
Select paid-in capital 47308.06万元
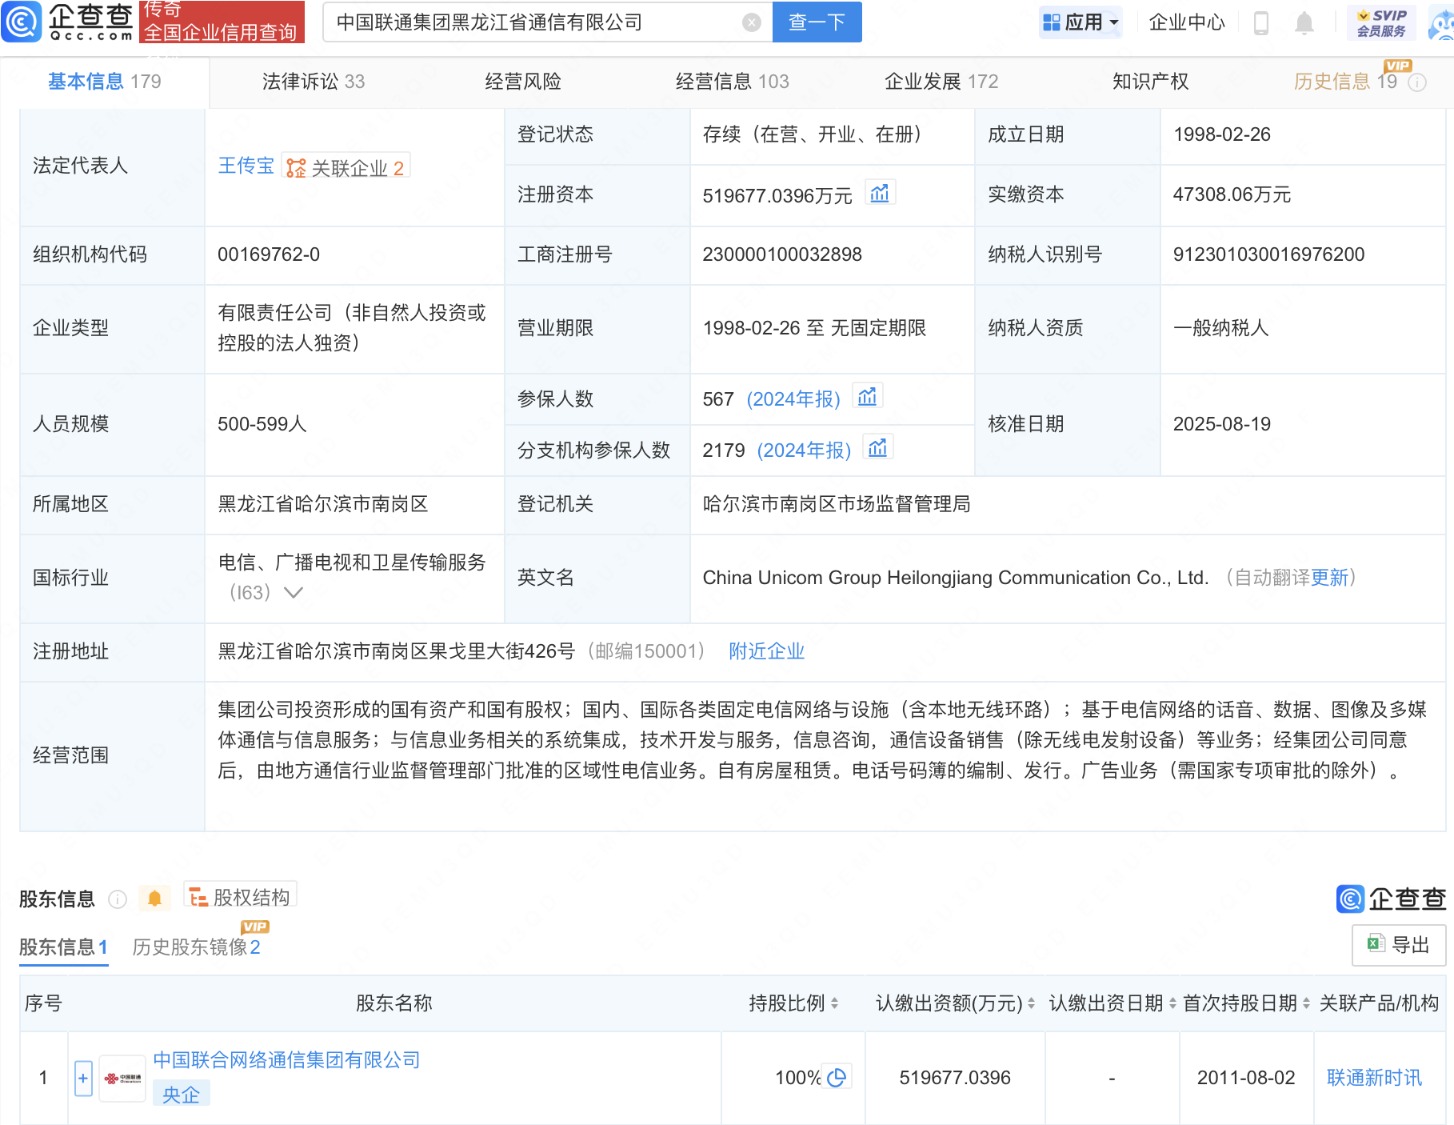coord(1232,195)
